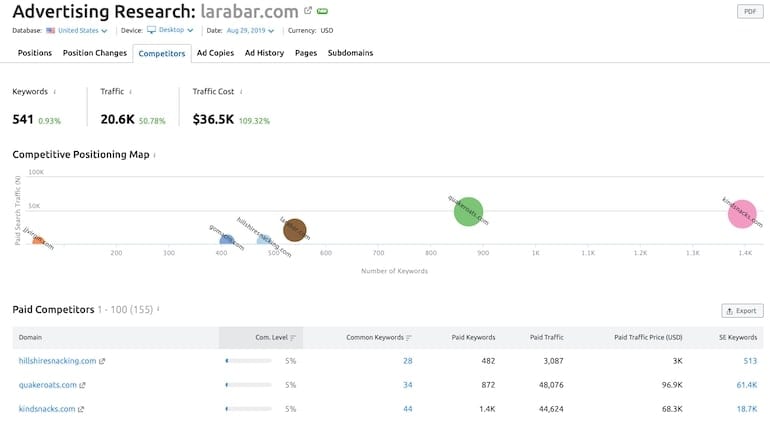Click the United States flag icon
Image resolution: width=770 pixels, height=423 pixels.
51,30
